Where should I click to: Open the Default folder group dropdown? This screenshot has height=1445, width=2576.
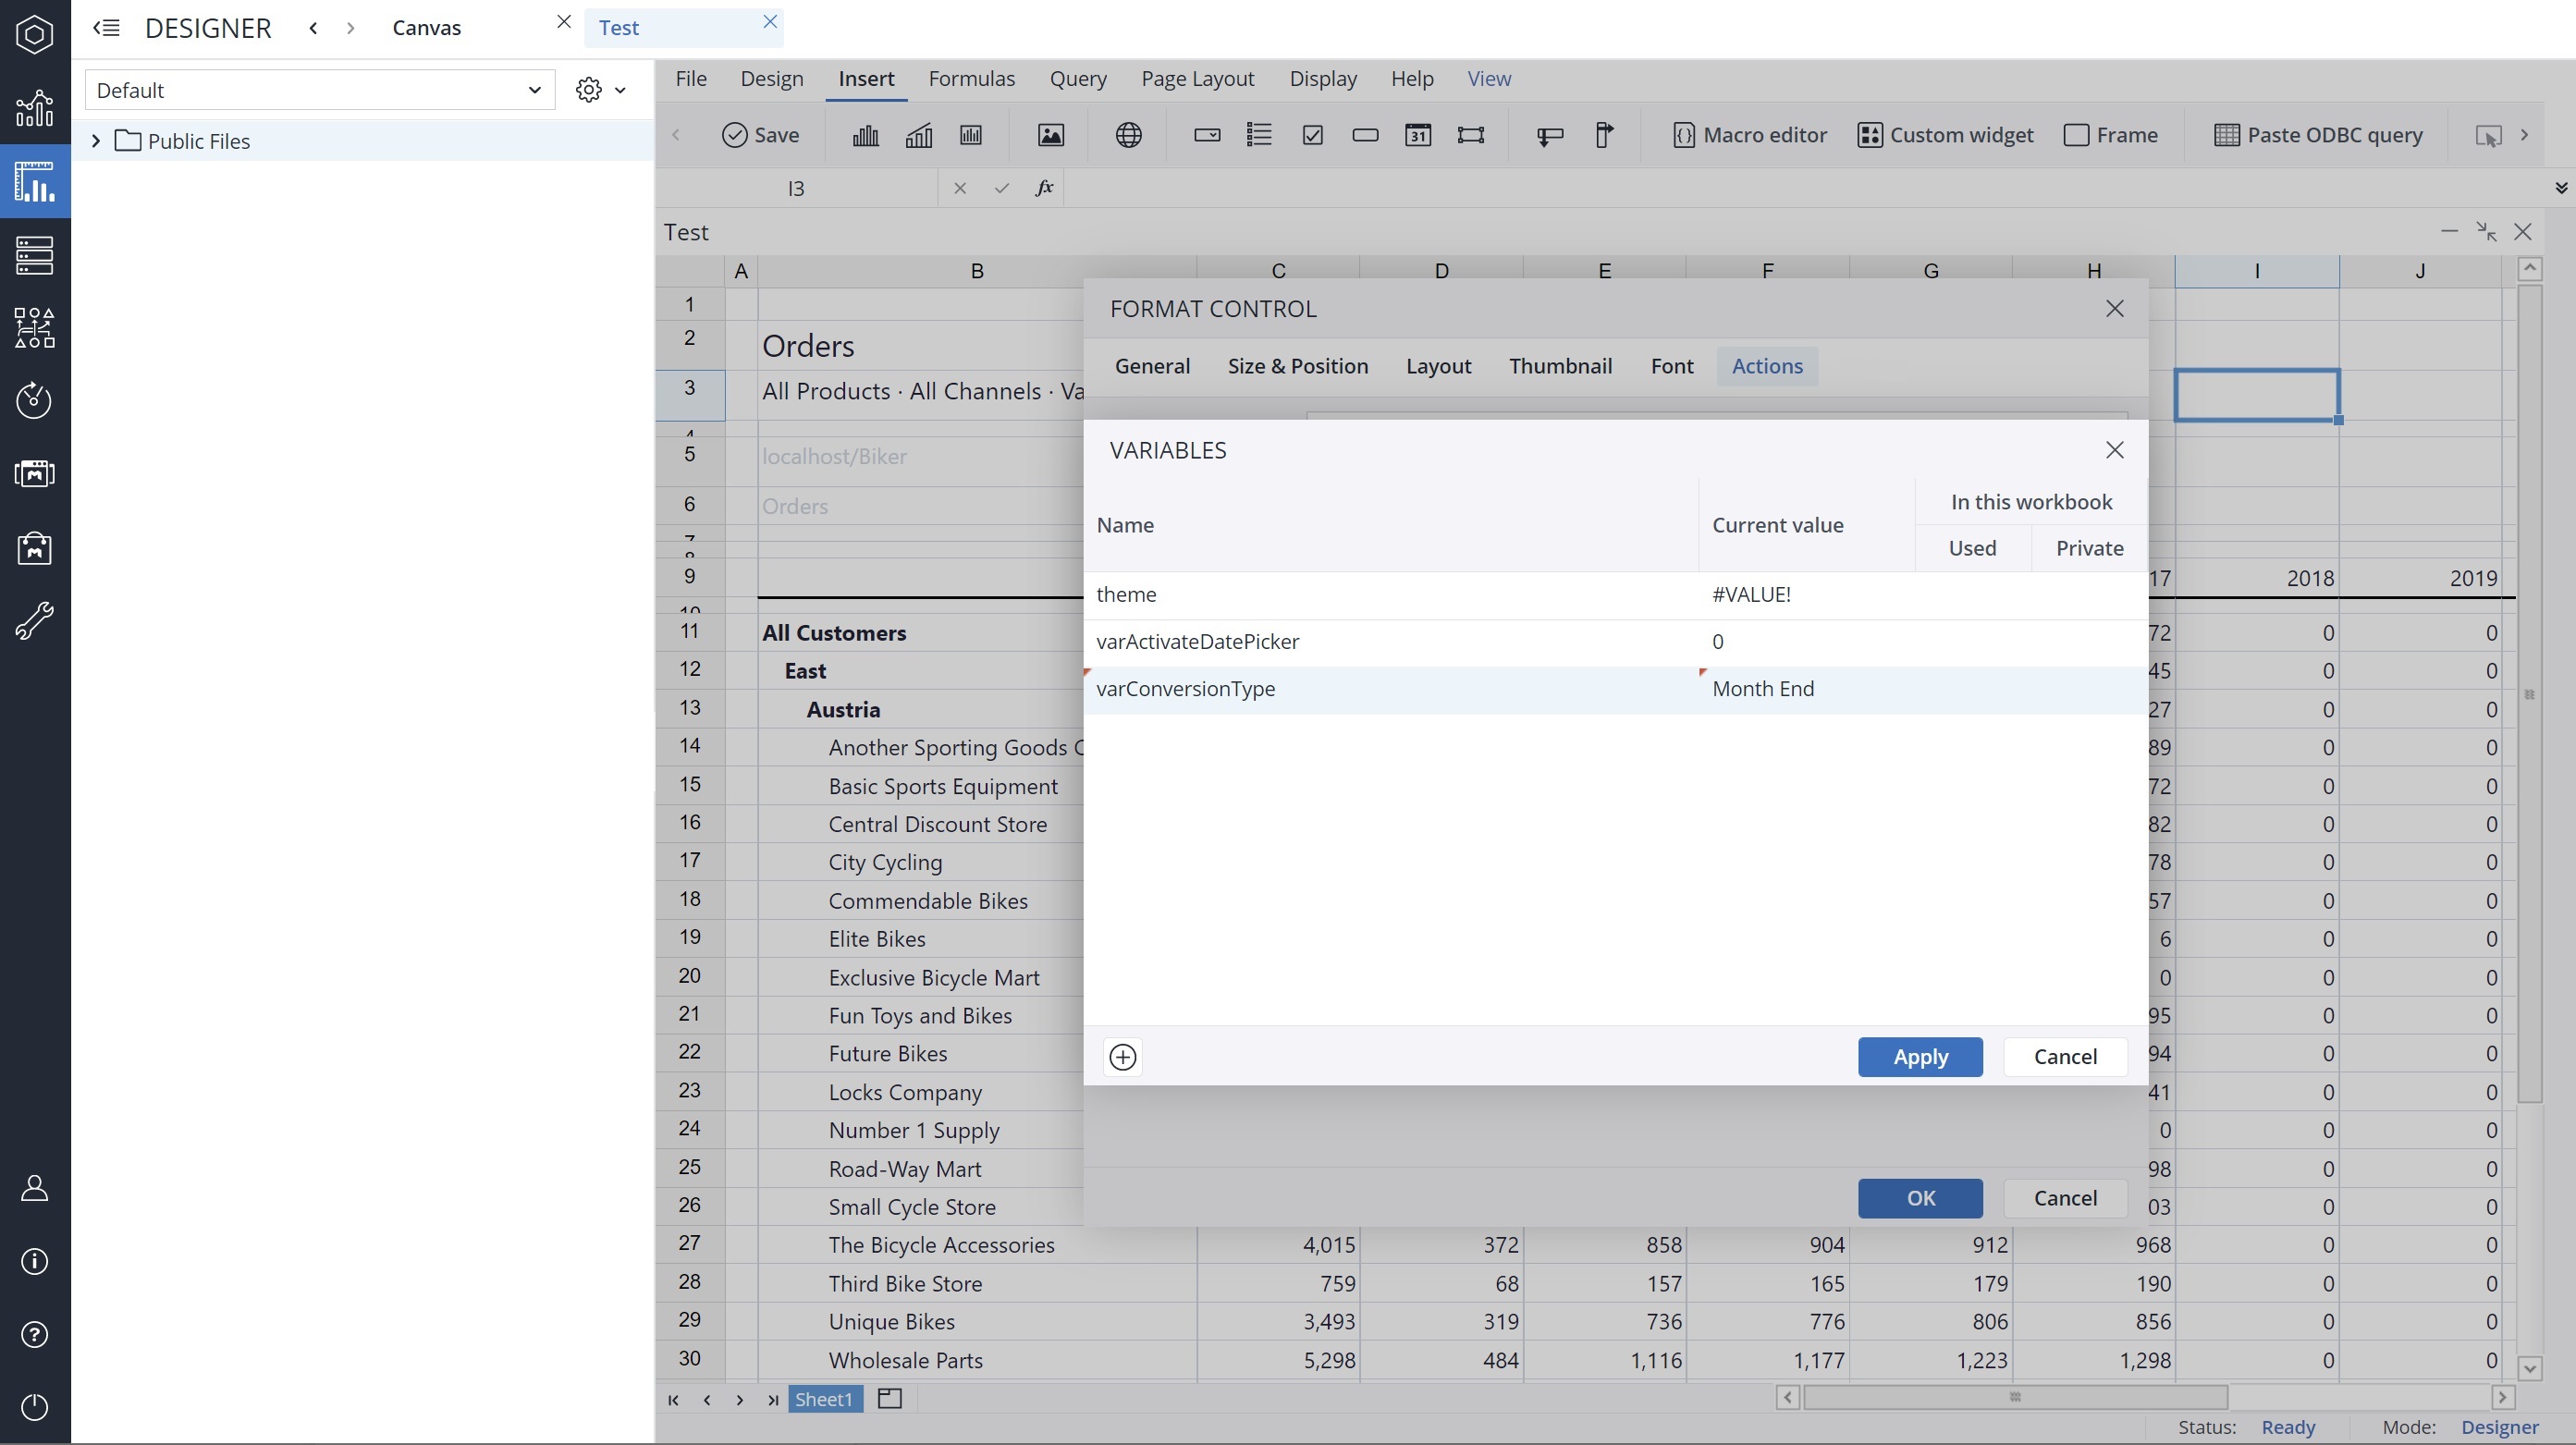[x=320, y=90]
